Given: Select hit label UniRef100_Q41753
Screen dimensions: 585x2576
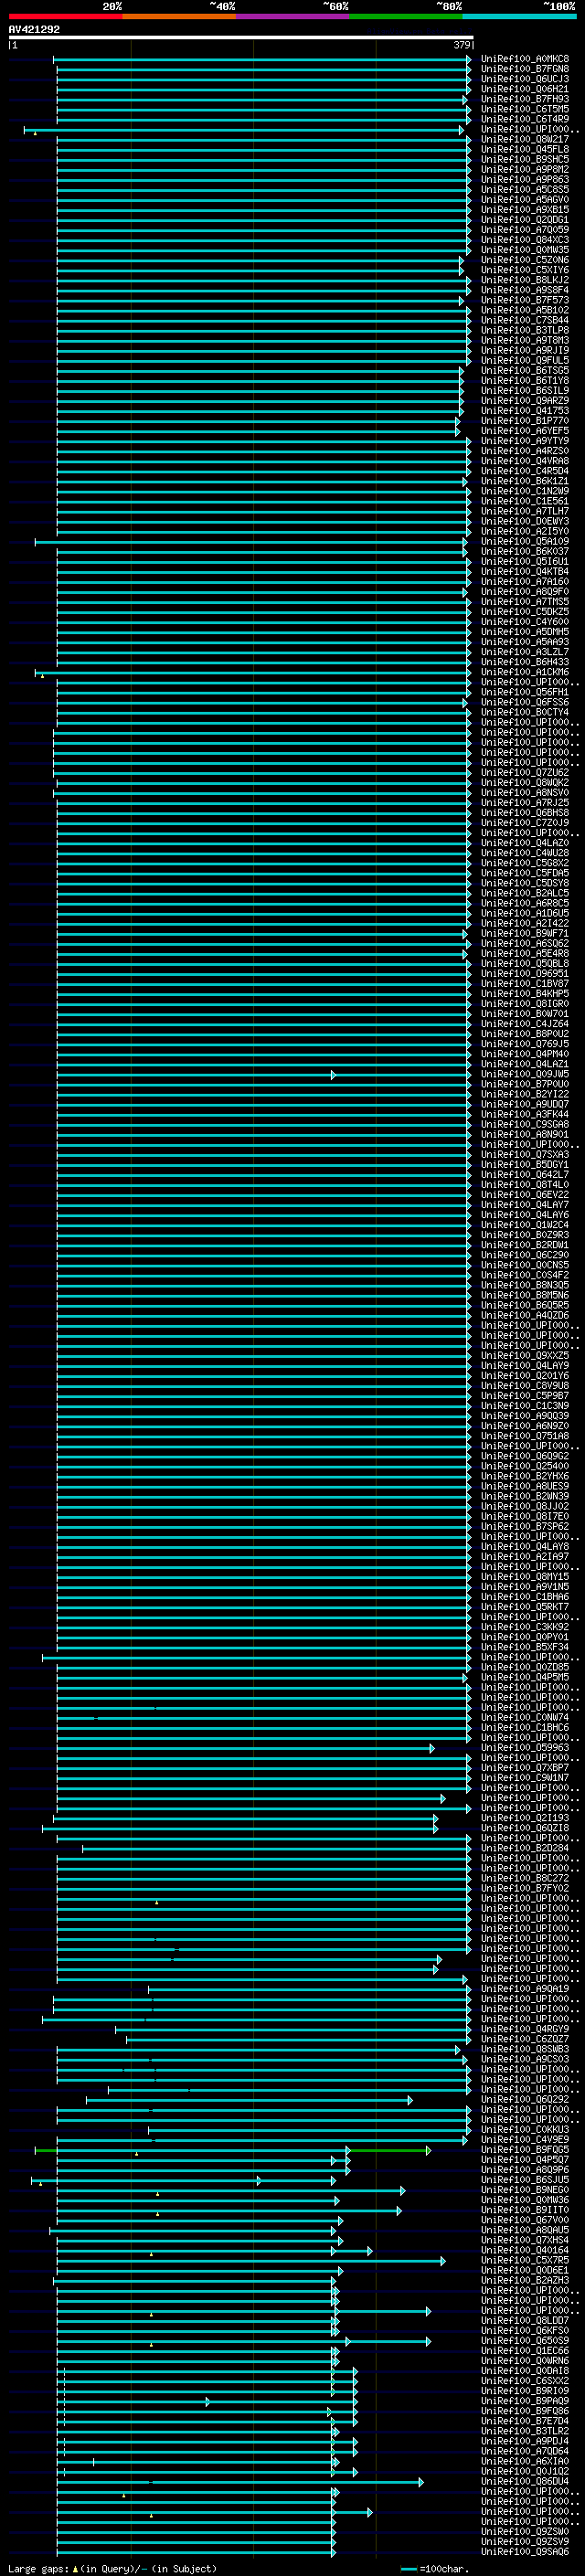Looking at the screenshot, I should (525, 411).
